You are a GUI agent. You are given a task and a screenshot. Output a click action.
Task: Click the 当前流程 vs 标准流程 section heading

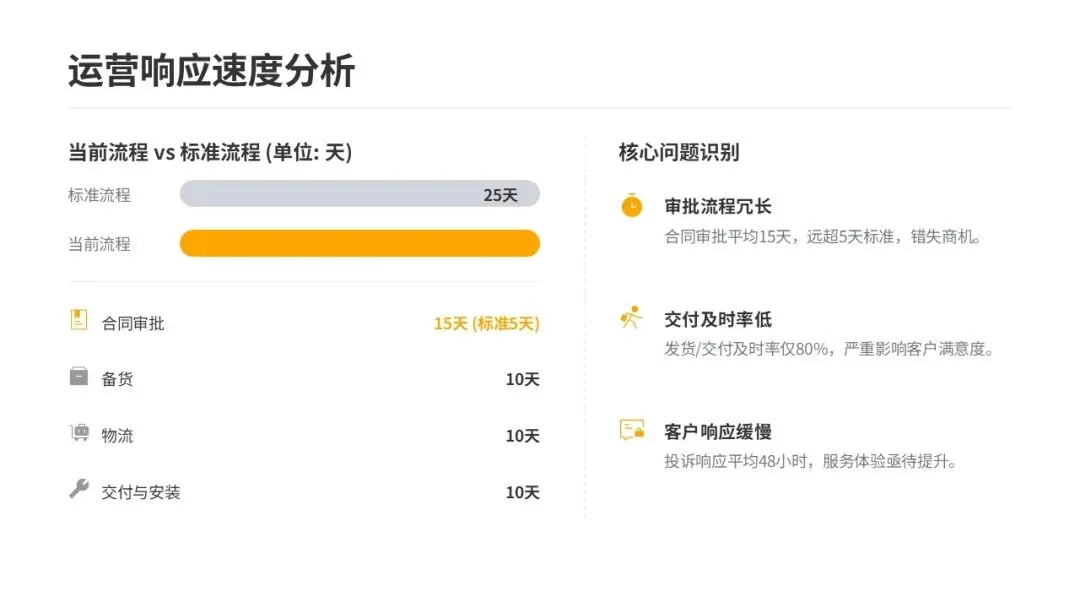click(x=210, y=153)
